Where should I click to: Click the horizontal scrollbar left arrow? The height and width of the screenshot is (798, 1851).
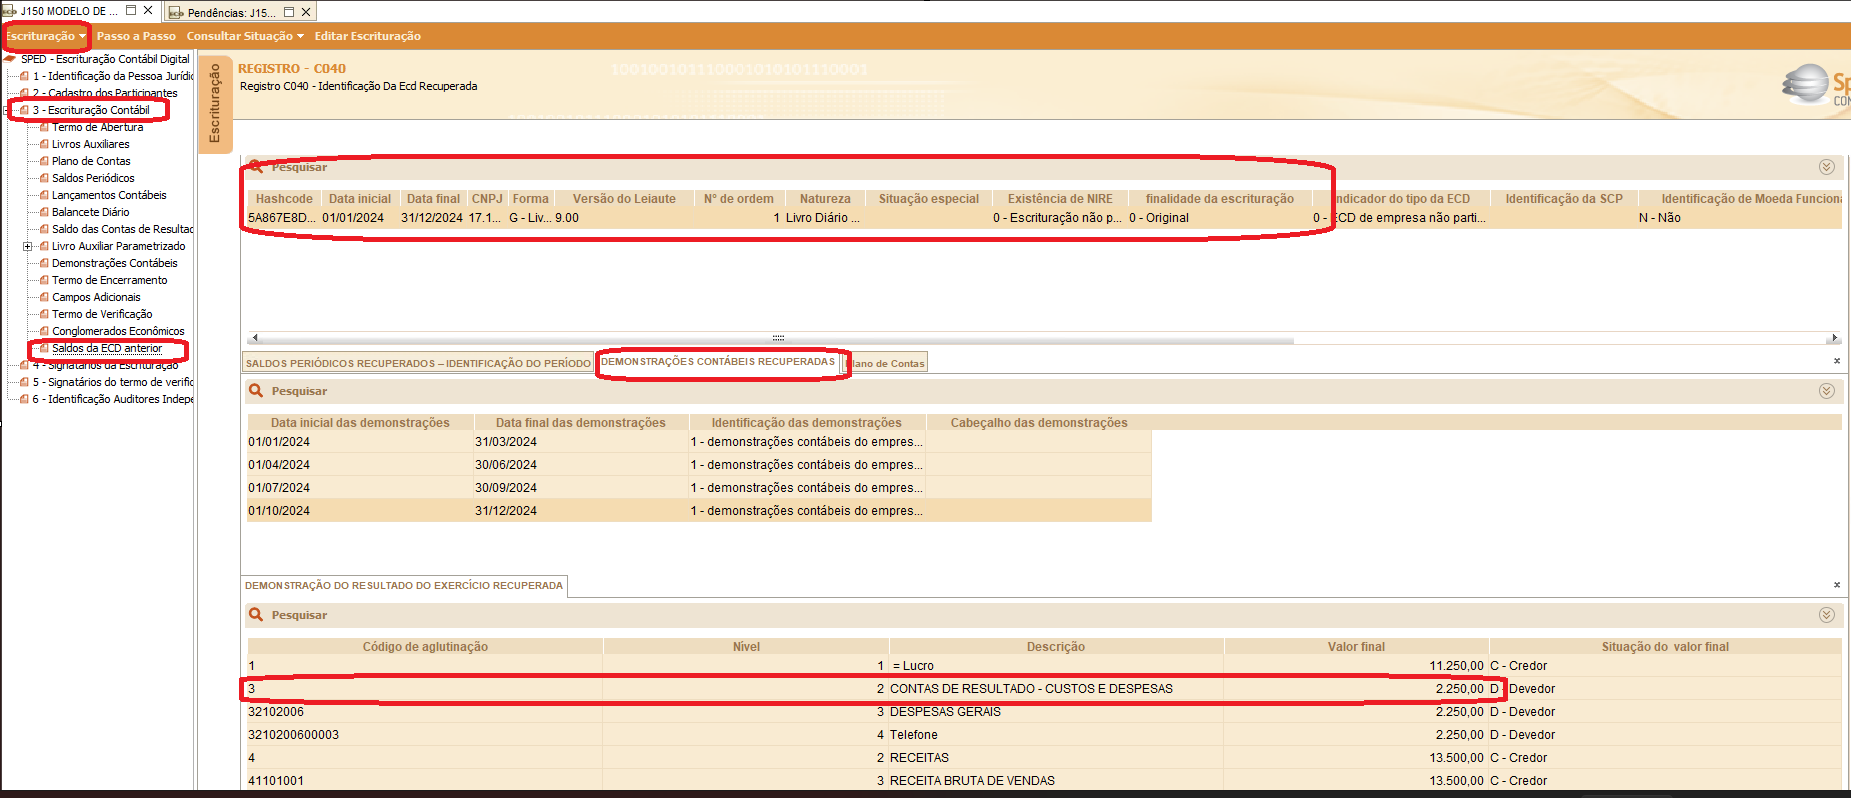pyautogui.click(x=255, y=338)
